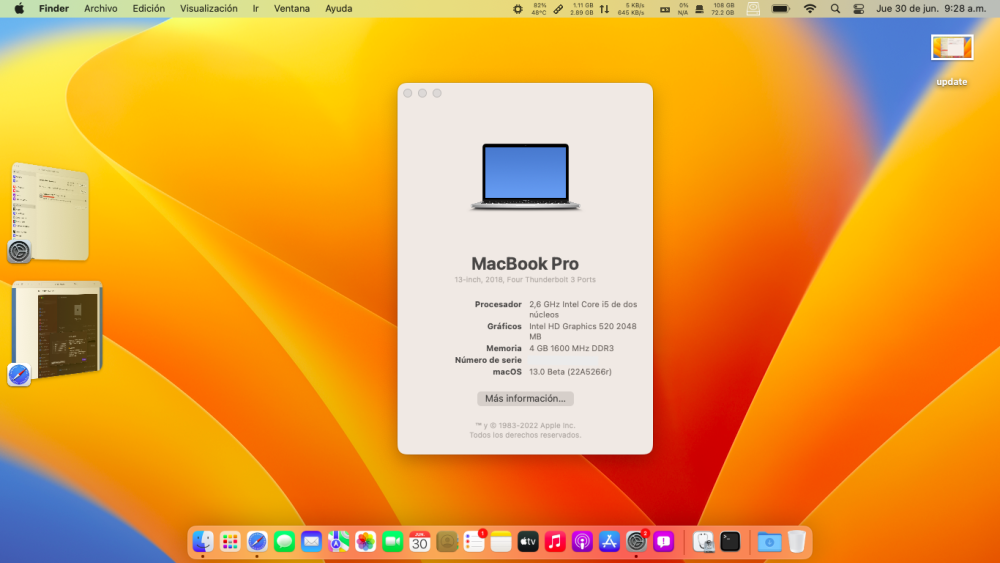Open the Ventana menu
This screenshot has width=1000, height=563.
[x=291, y=9]
